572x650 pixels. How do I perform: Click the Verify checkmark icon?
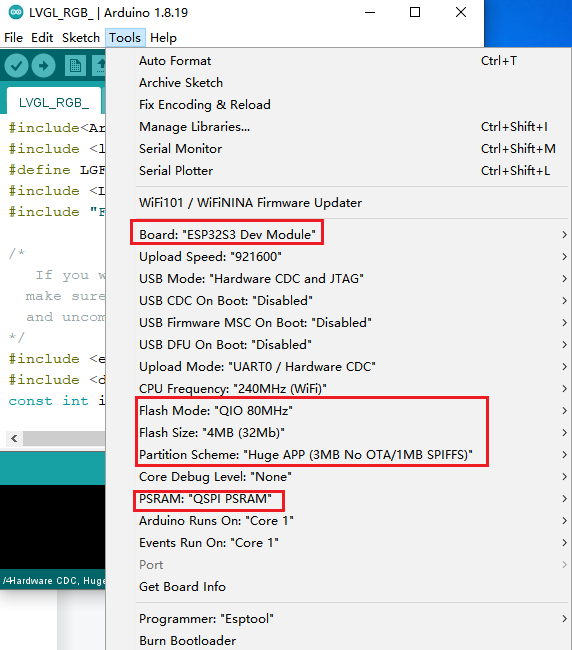(x=16, y=65)
